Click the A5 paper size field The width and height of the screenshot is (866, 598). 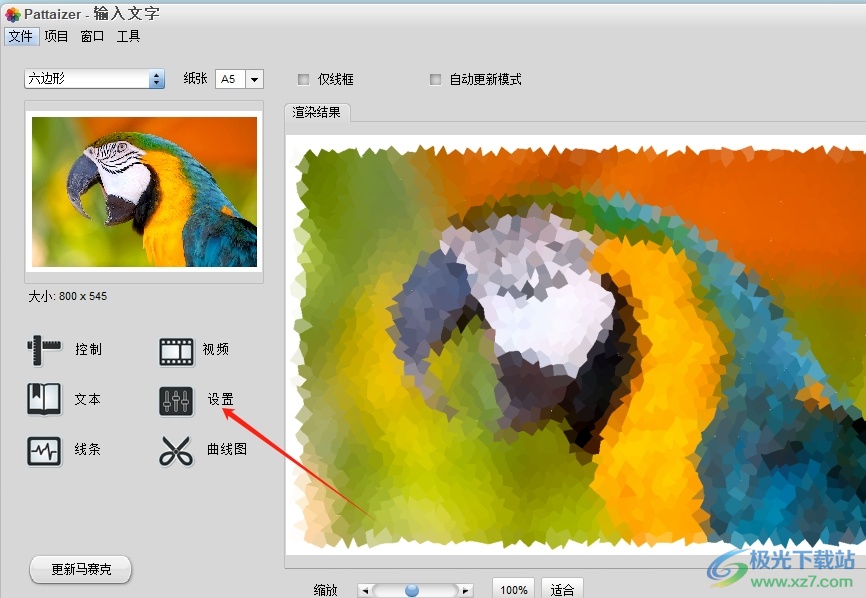[230, 79]
